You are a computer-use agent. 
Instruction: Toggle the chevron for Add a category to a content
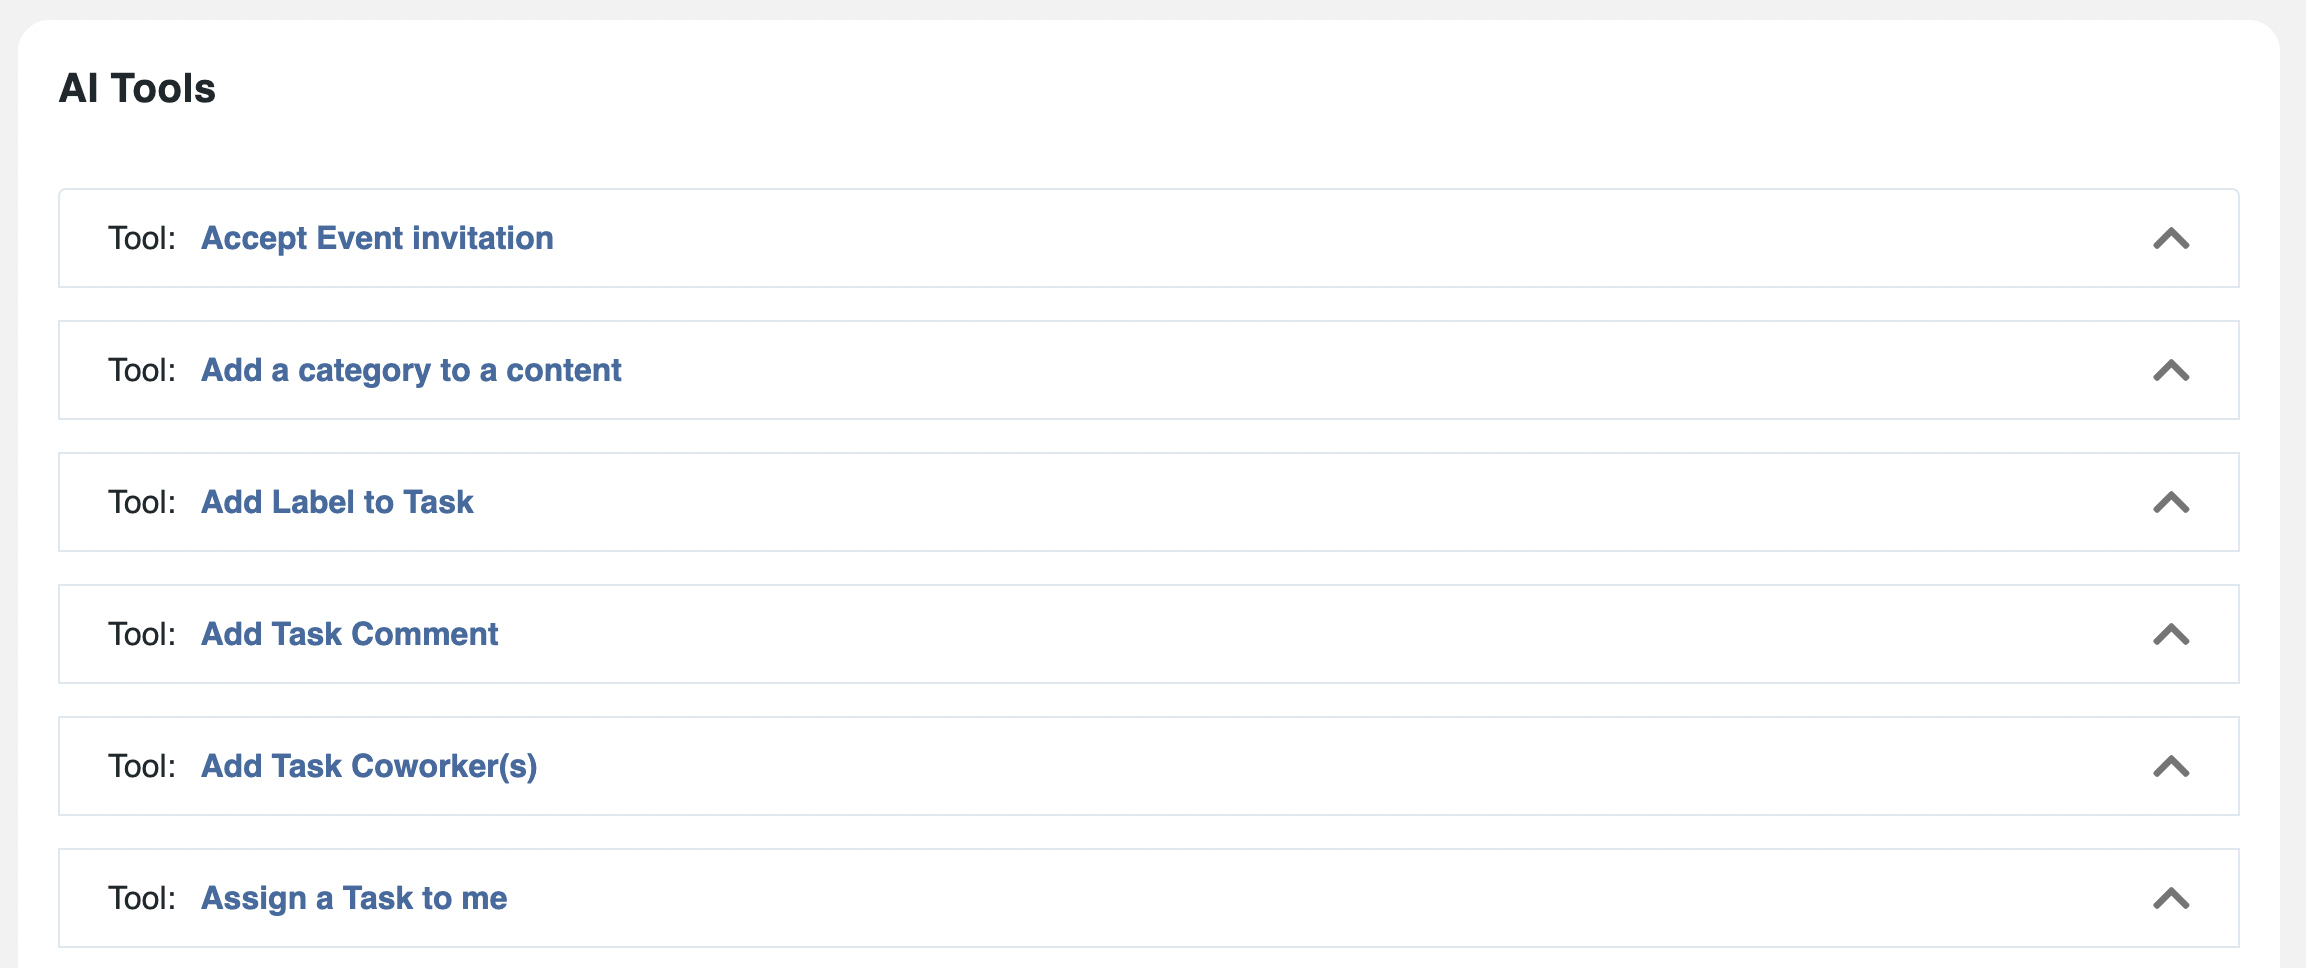click(2171, 371)
